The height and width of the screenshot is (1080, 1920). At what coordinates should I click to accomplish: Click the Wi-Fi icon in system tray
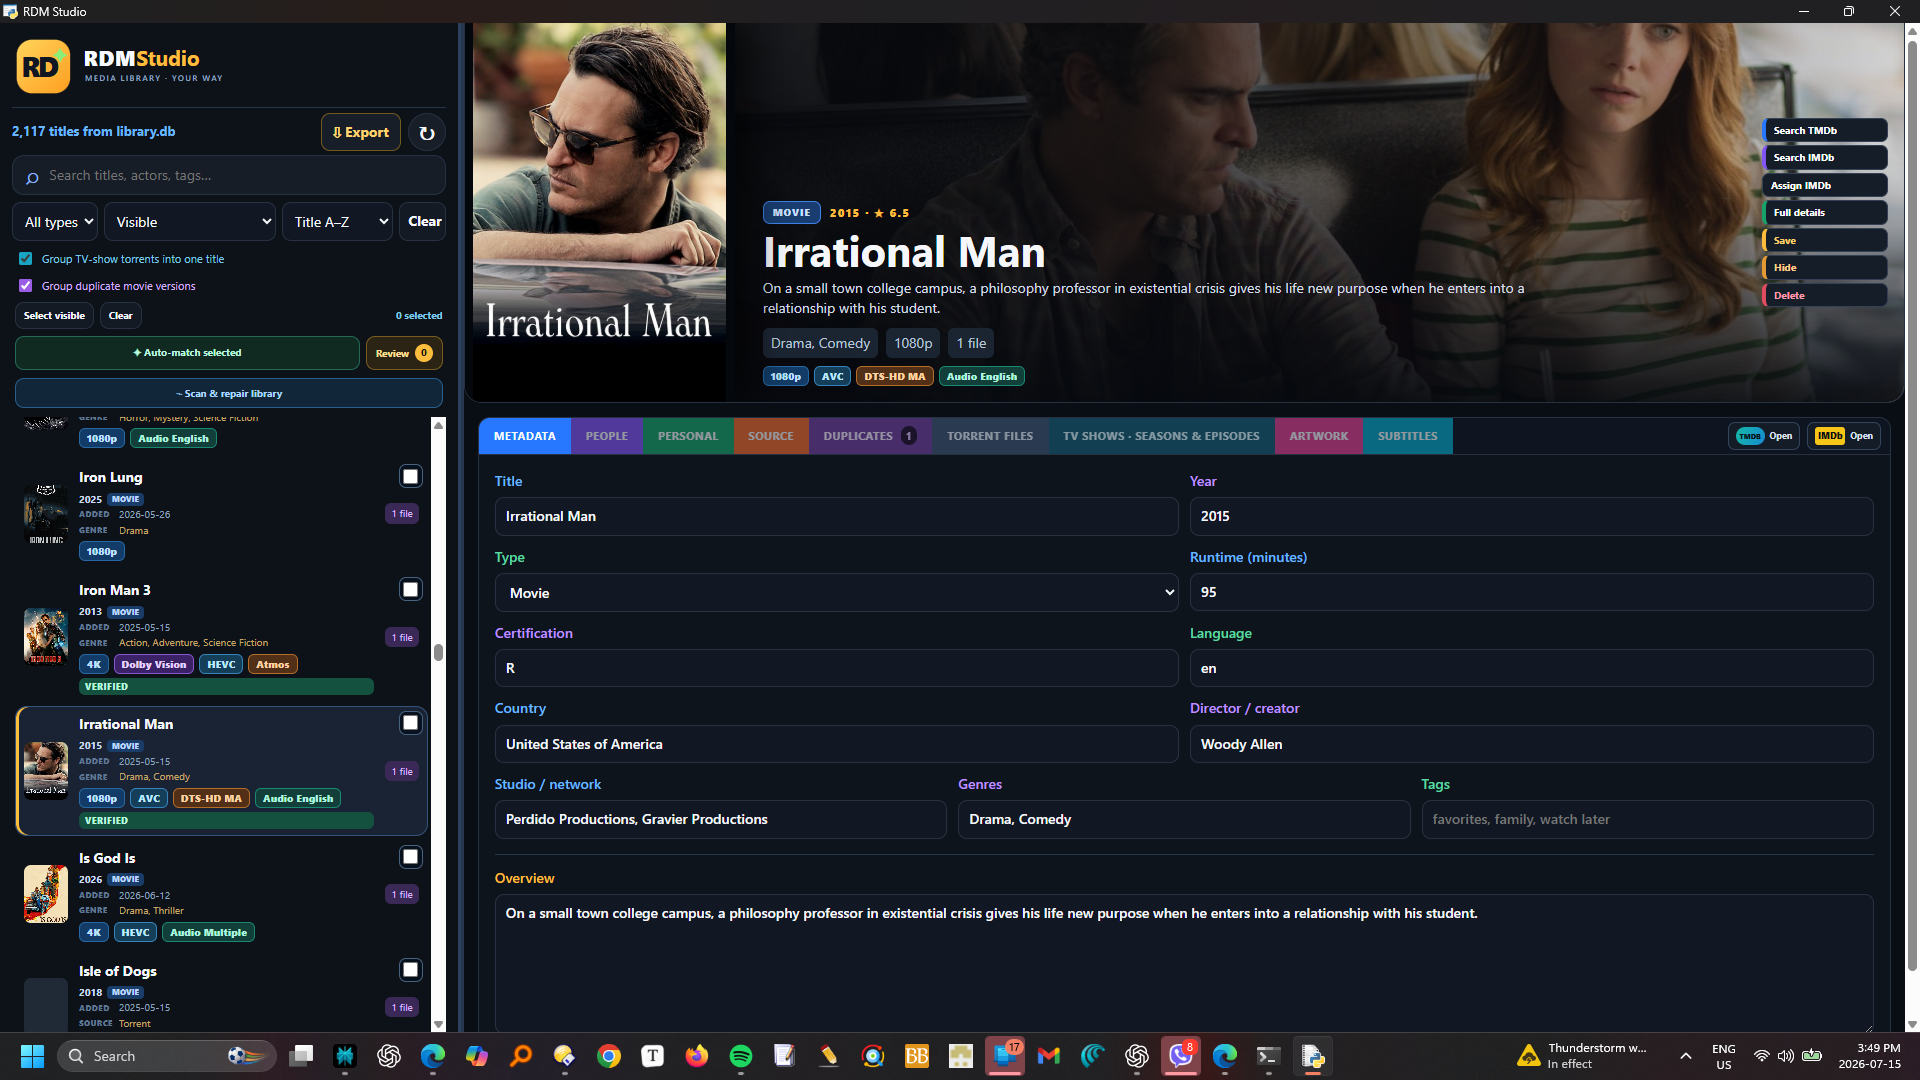(x=1762, y=1056)
